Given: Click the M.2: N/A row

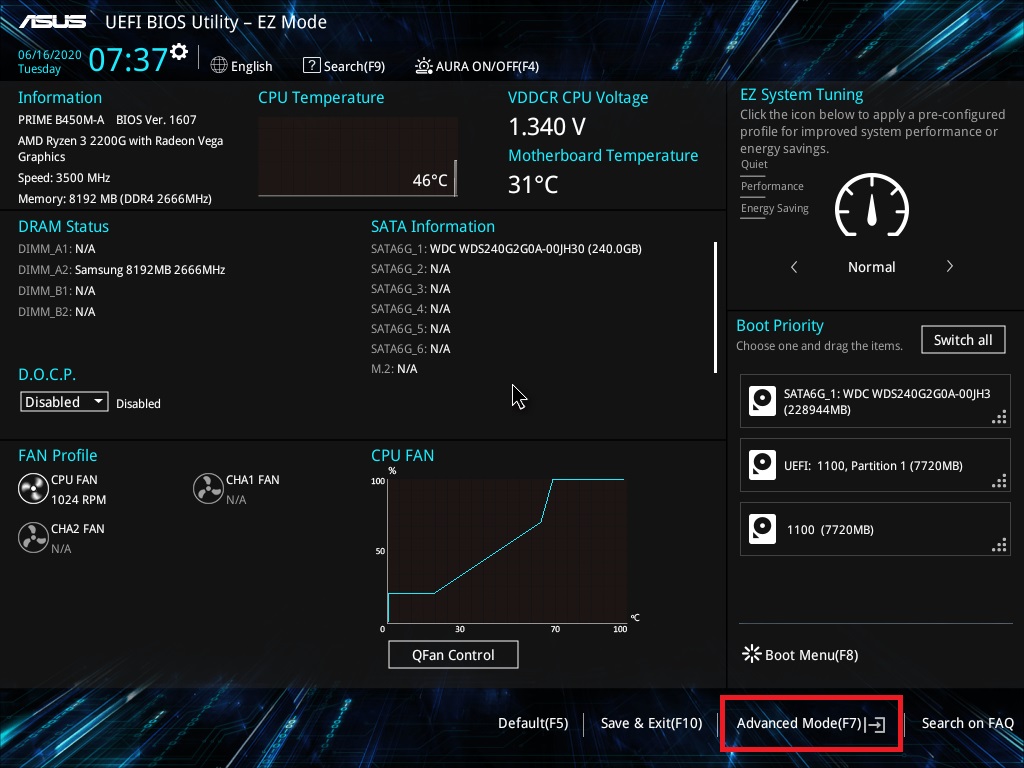Looking at the screenshot, I should coord(394,369).
